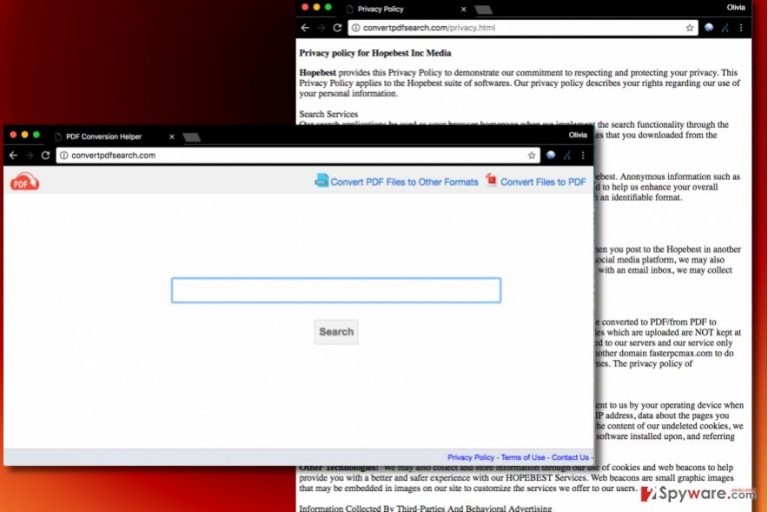Click forward arrow in the Privacy Policy window
The width and height of the screenshot is (768, 512).
click(x=321, y=28)
